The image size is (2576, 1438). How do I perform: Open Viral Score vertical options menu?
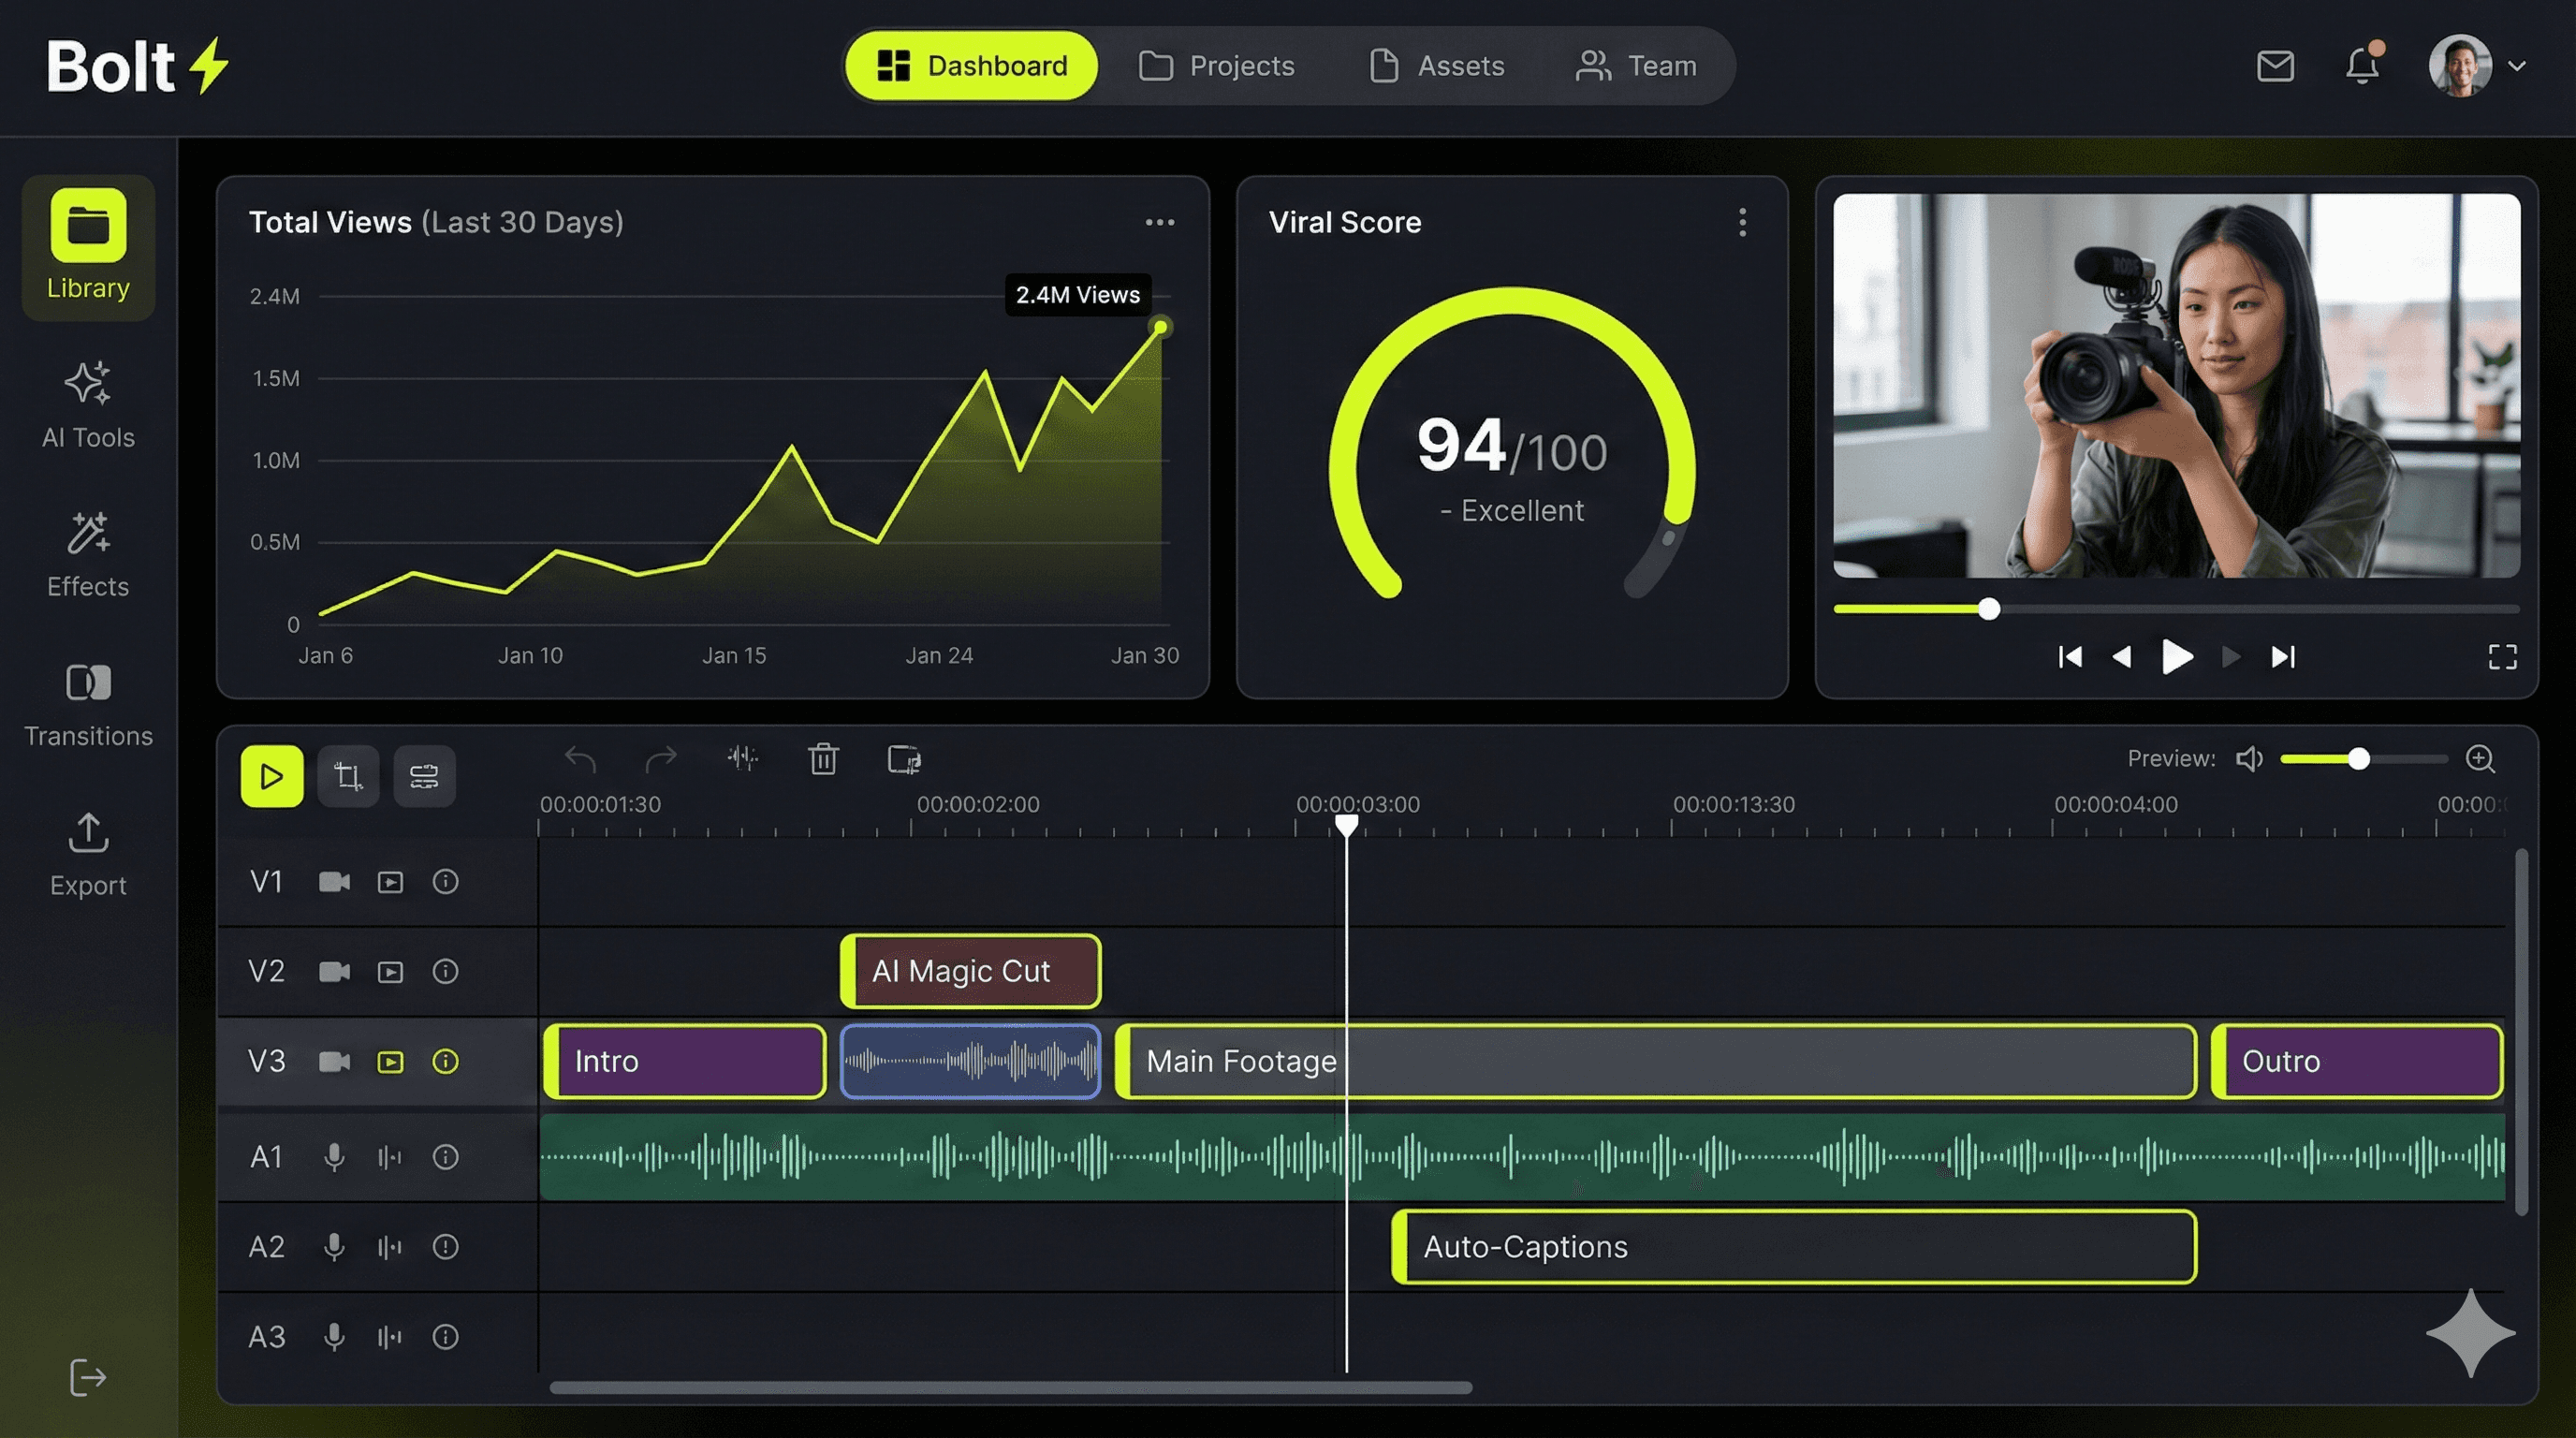pyautogui.click(x=1742, y=222)
